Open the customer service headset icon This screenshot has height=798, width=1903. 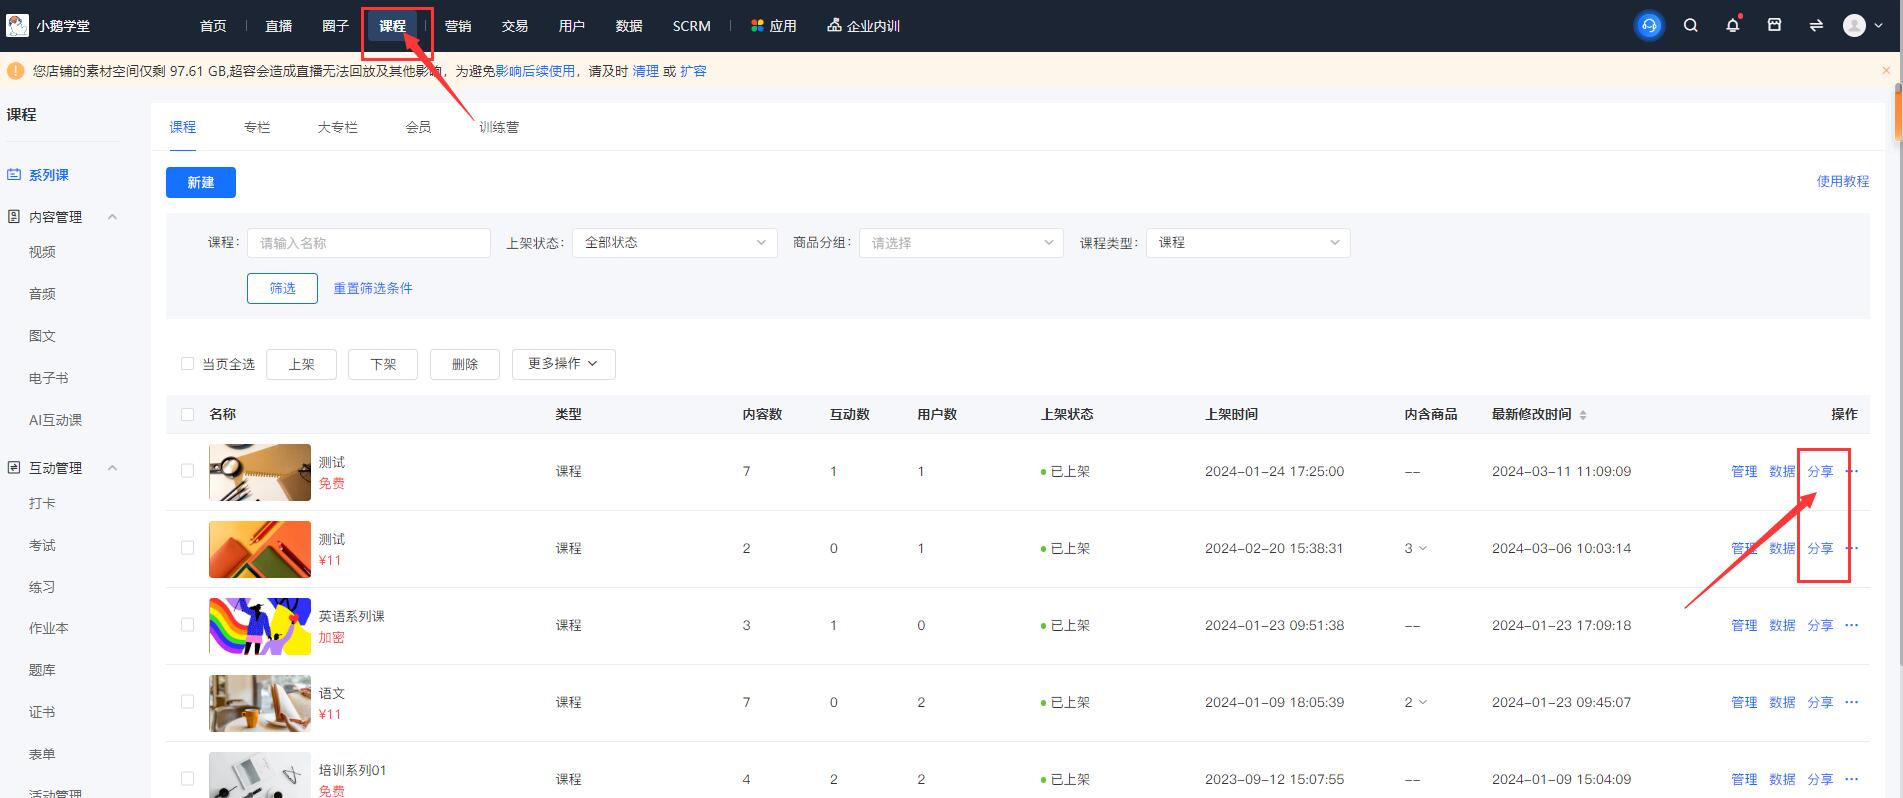coord(1649,26)
